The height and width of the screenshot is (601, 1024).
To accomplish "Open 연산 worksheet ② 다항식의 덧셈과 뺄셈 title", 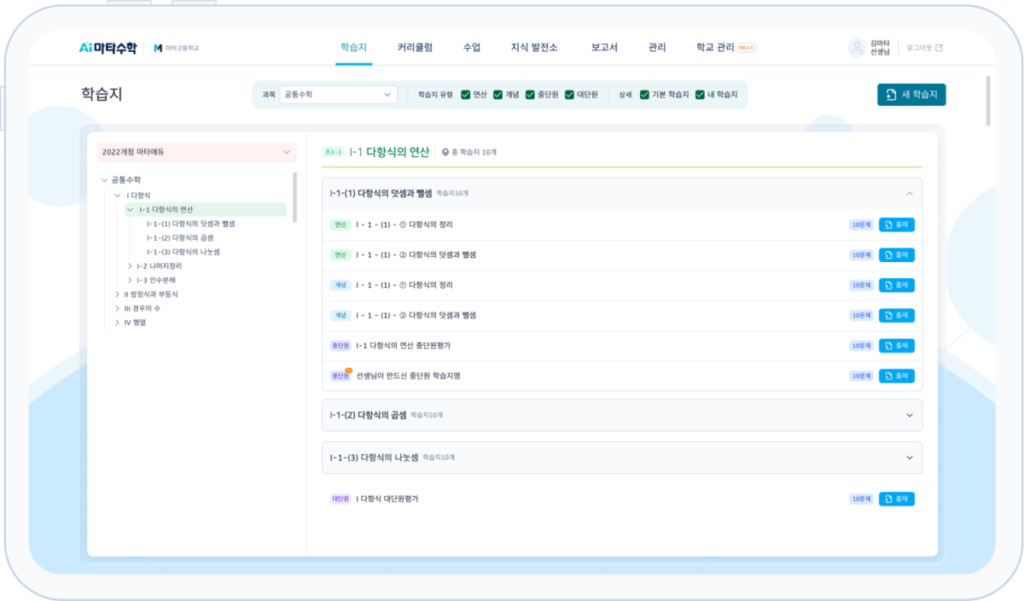I will click(415, 255).
